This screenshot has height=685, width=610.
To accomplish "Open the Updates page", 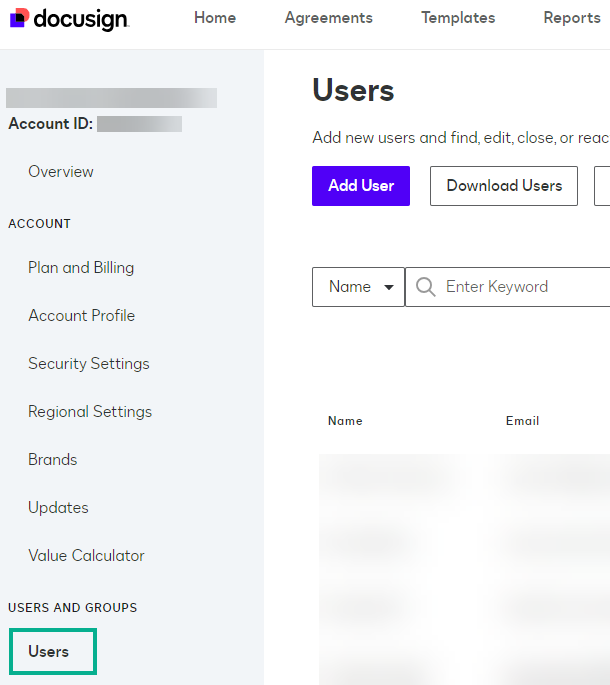I will point(58,508).
